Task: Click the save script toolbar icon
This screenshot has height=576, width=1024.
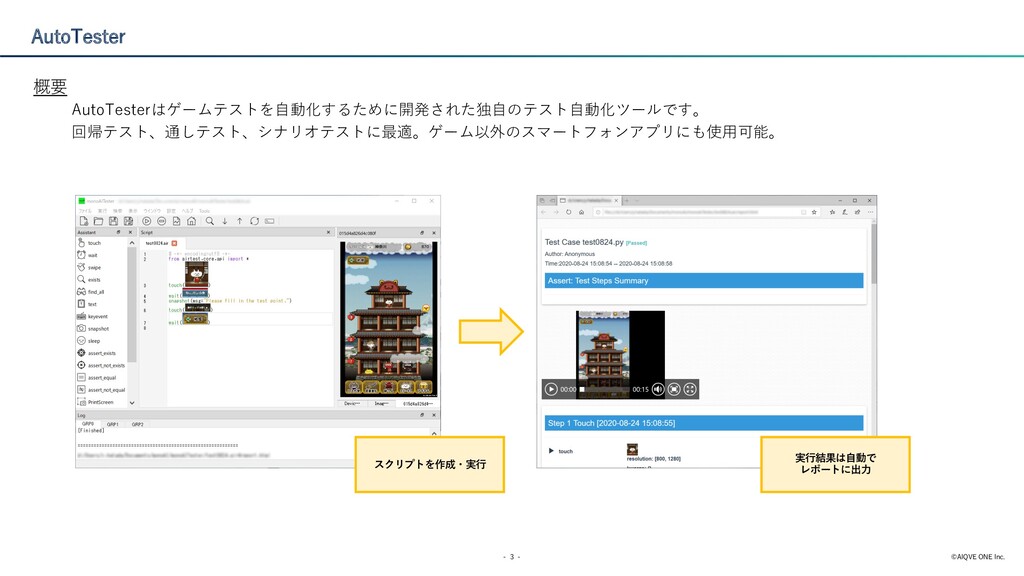Action: coord(113,221)
